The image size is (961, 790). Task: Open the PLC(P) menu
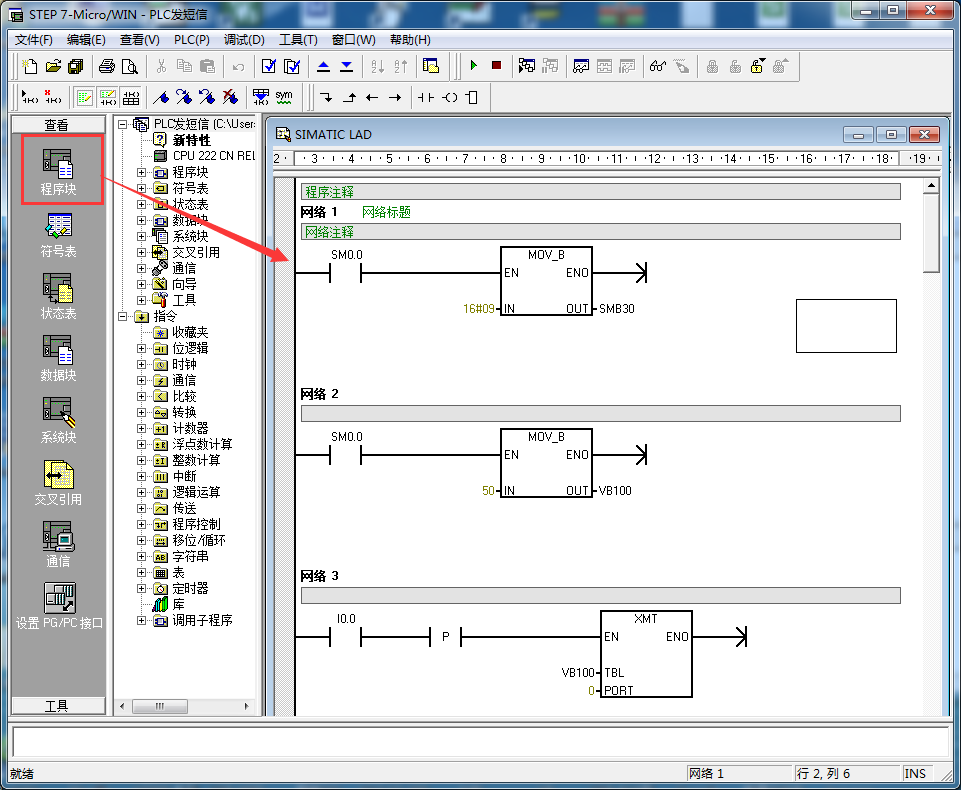click(192, 40)
